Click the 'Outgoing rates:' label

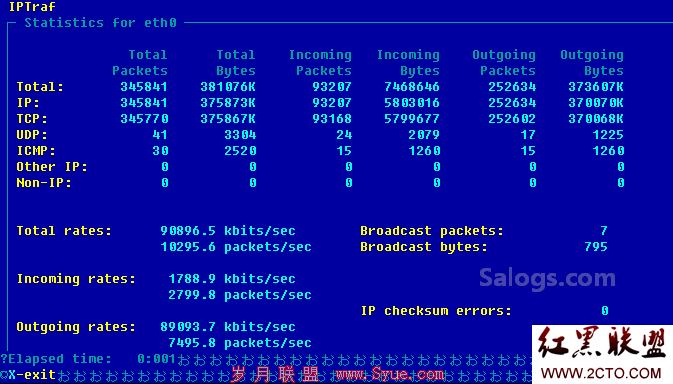point(76,327)
